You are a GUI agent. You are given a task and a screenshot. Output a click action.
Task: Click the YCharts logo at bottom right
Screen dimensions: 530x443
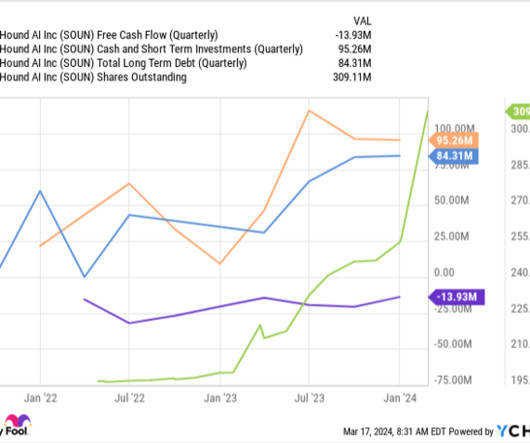click(x=513, y=431)
